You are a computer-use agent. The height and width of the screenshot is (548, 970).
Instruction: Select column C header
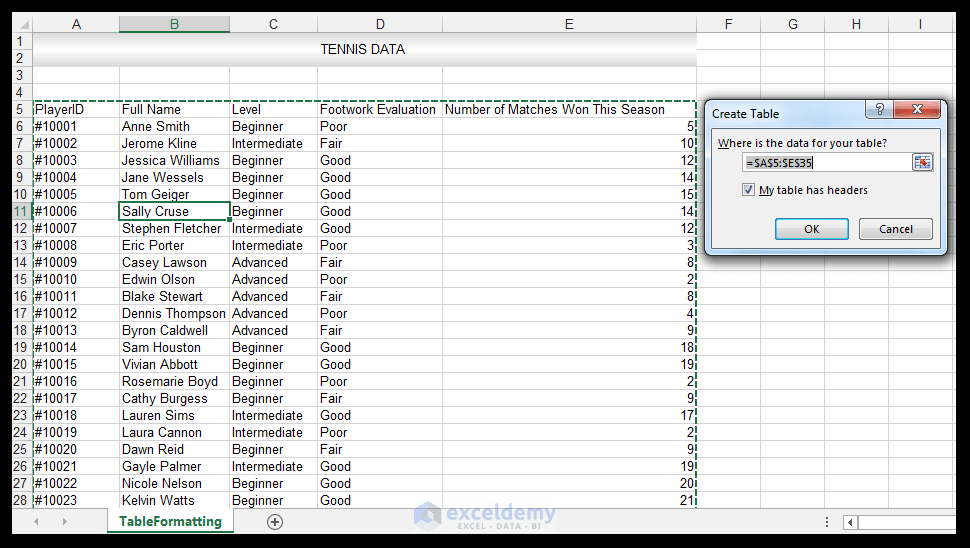(x=273, y=24)
